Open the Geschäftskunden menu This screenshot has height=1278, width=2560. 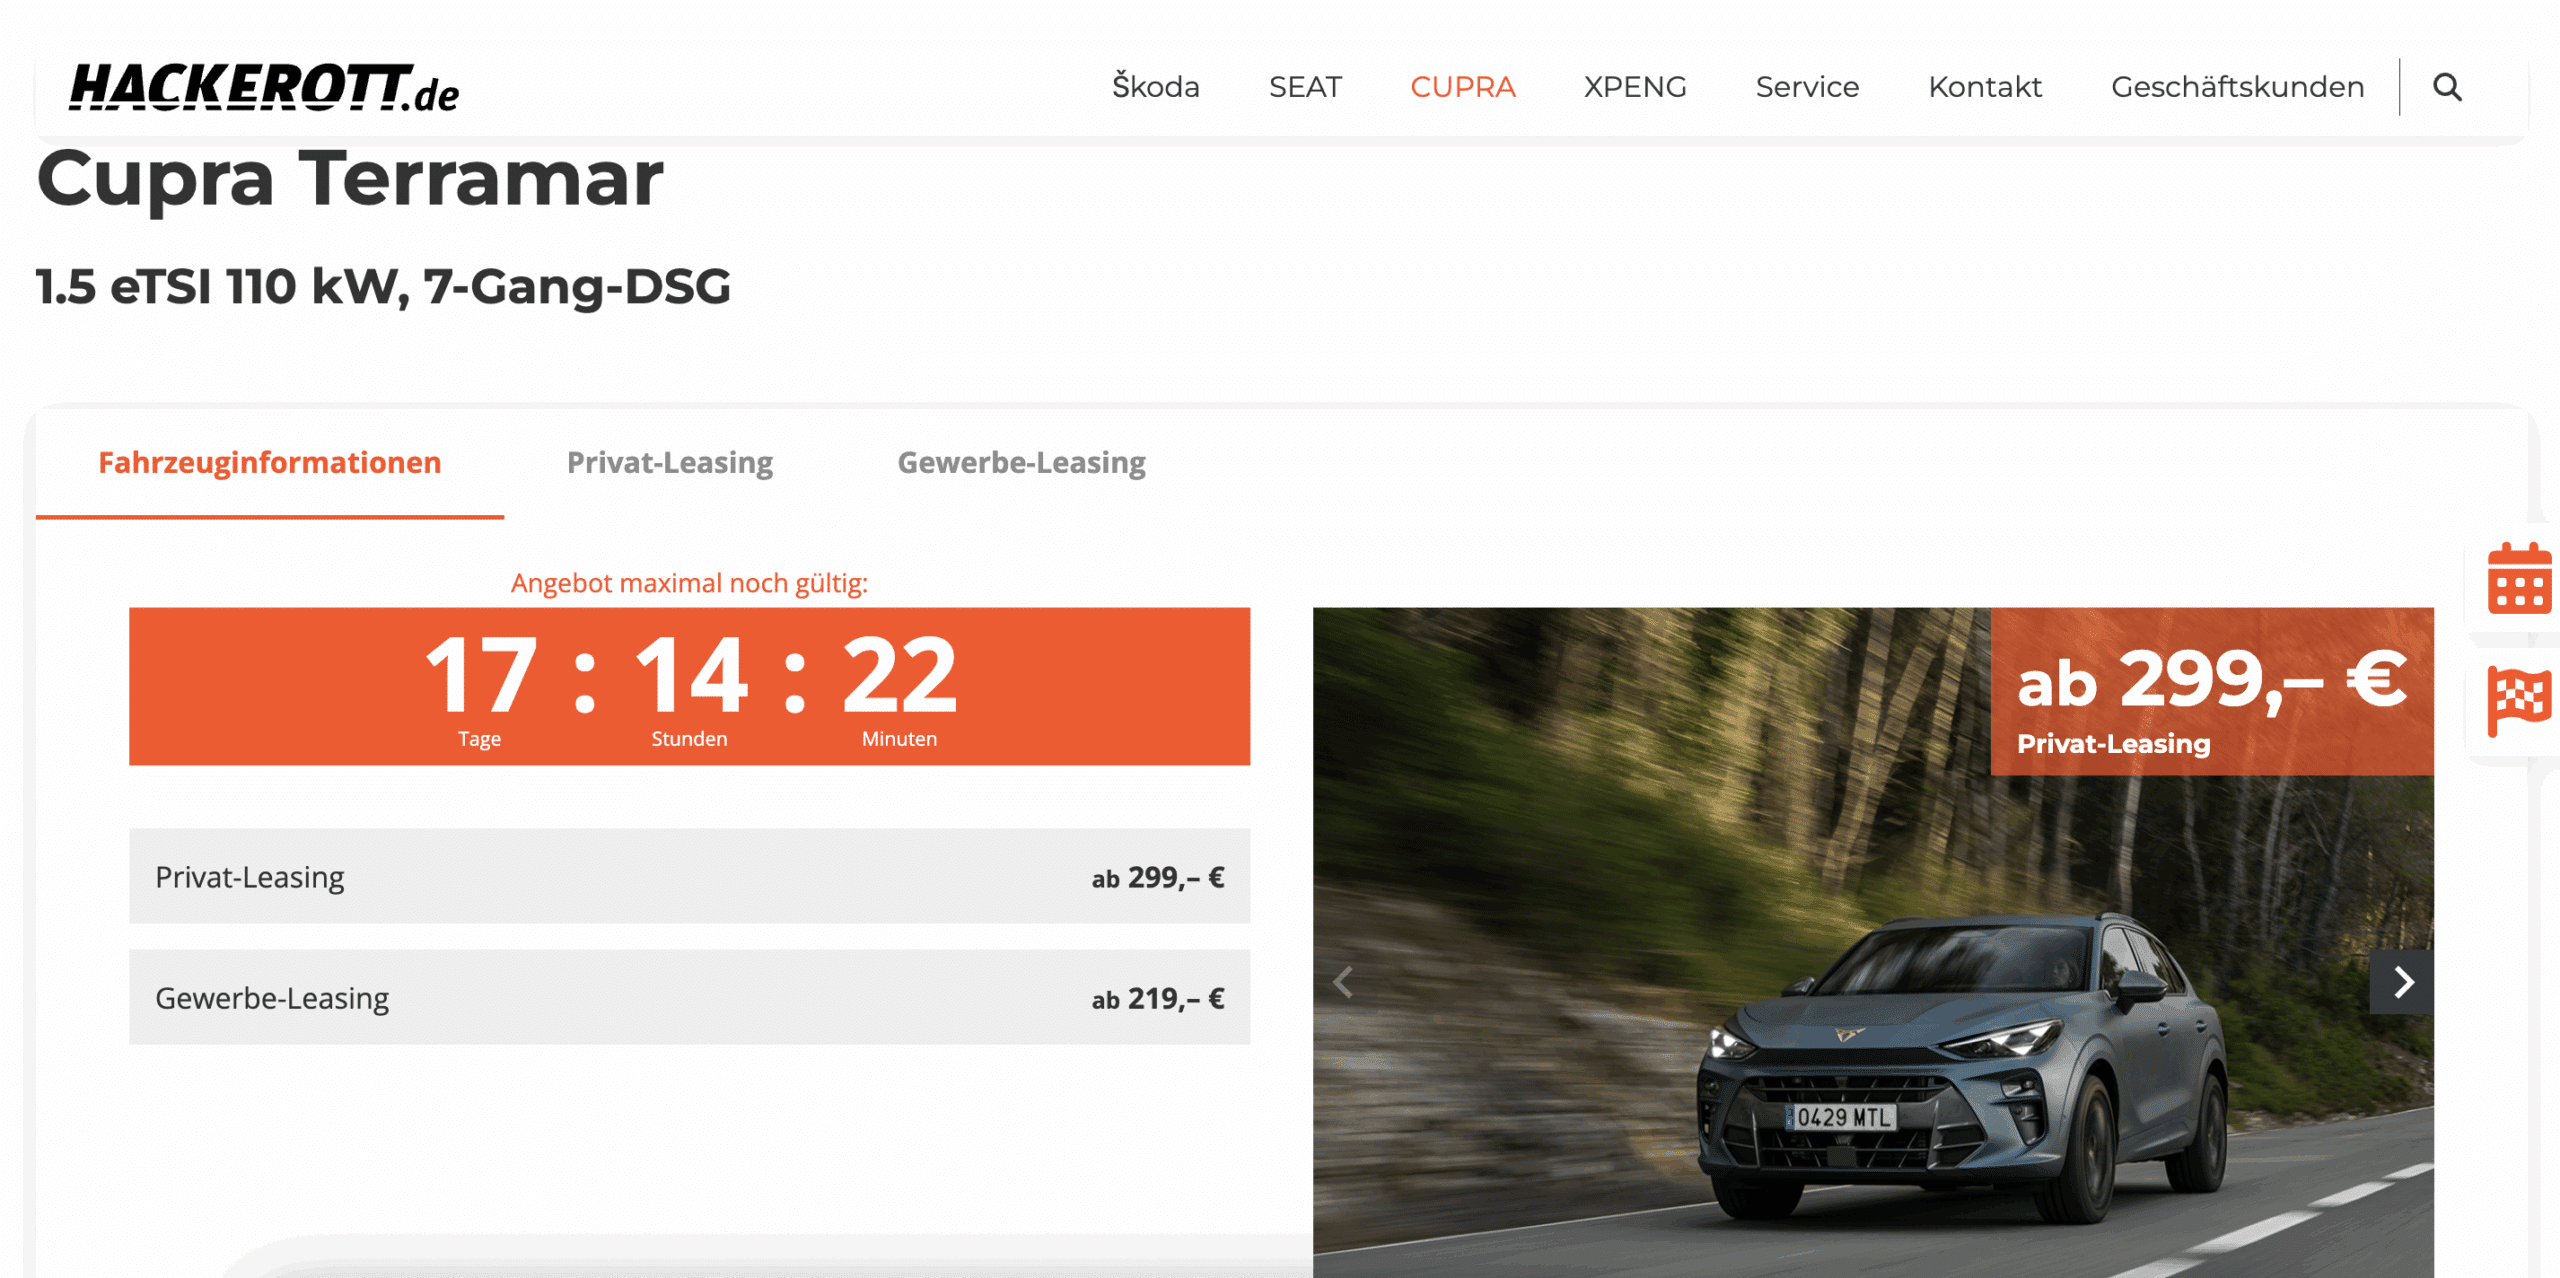2238,87
